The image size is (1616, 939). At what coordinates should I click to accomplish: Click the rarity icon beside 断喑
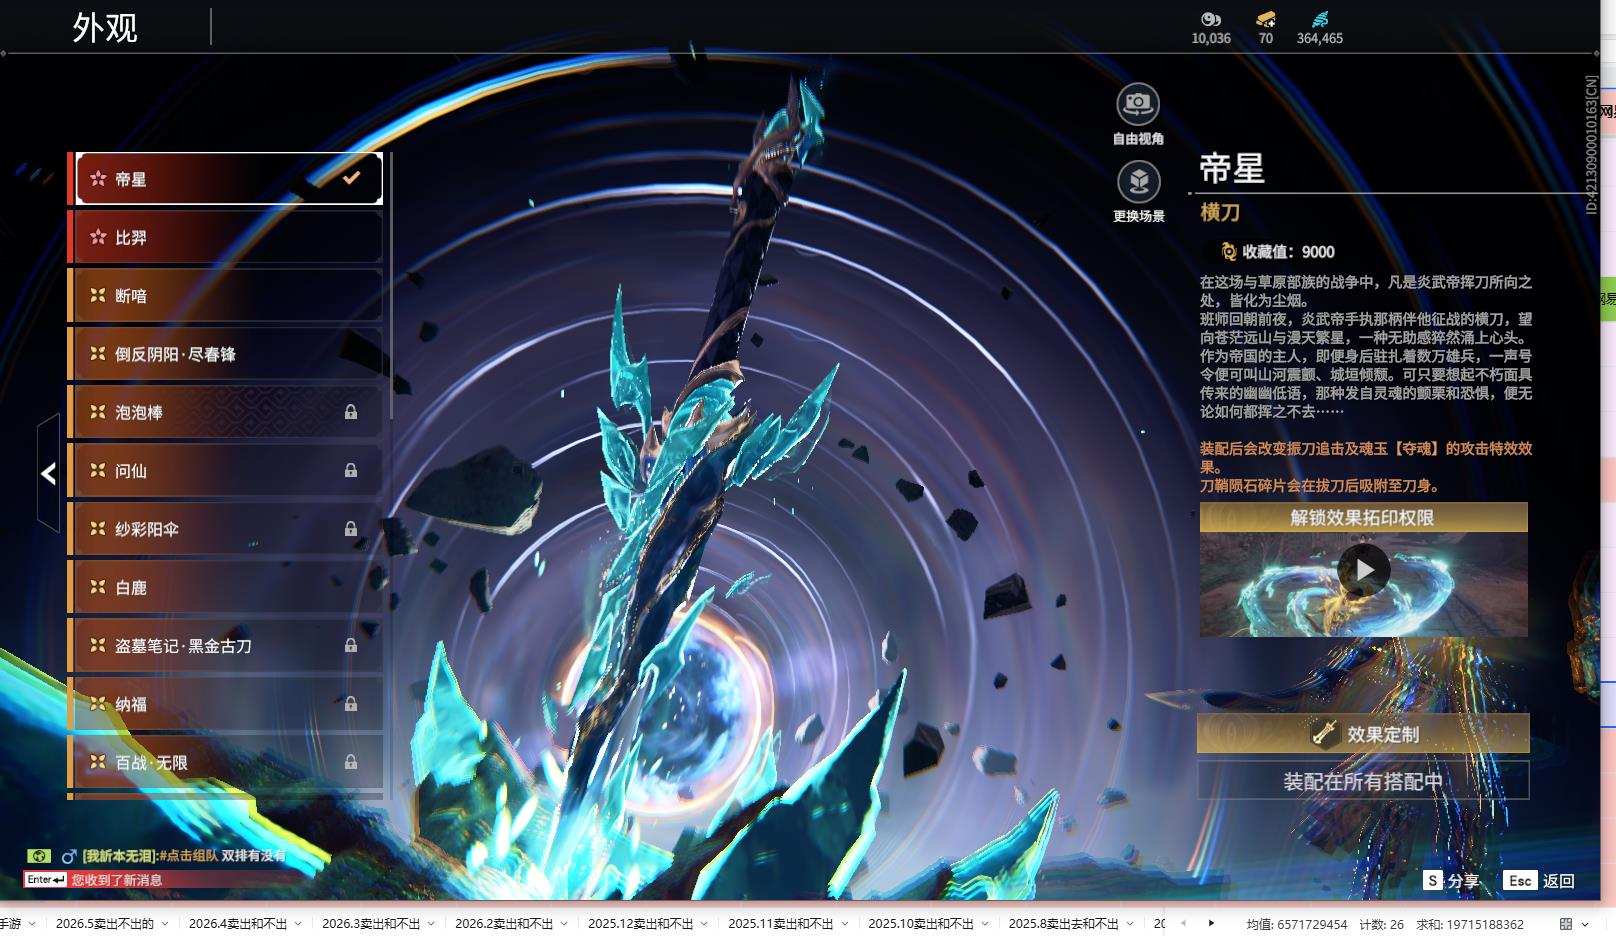pyautogui.click(x=98, y=295)
